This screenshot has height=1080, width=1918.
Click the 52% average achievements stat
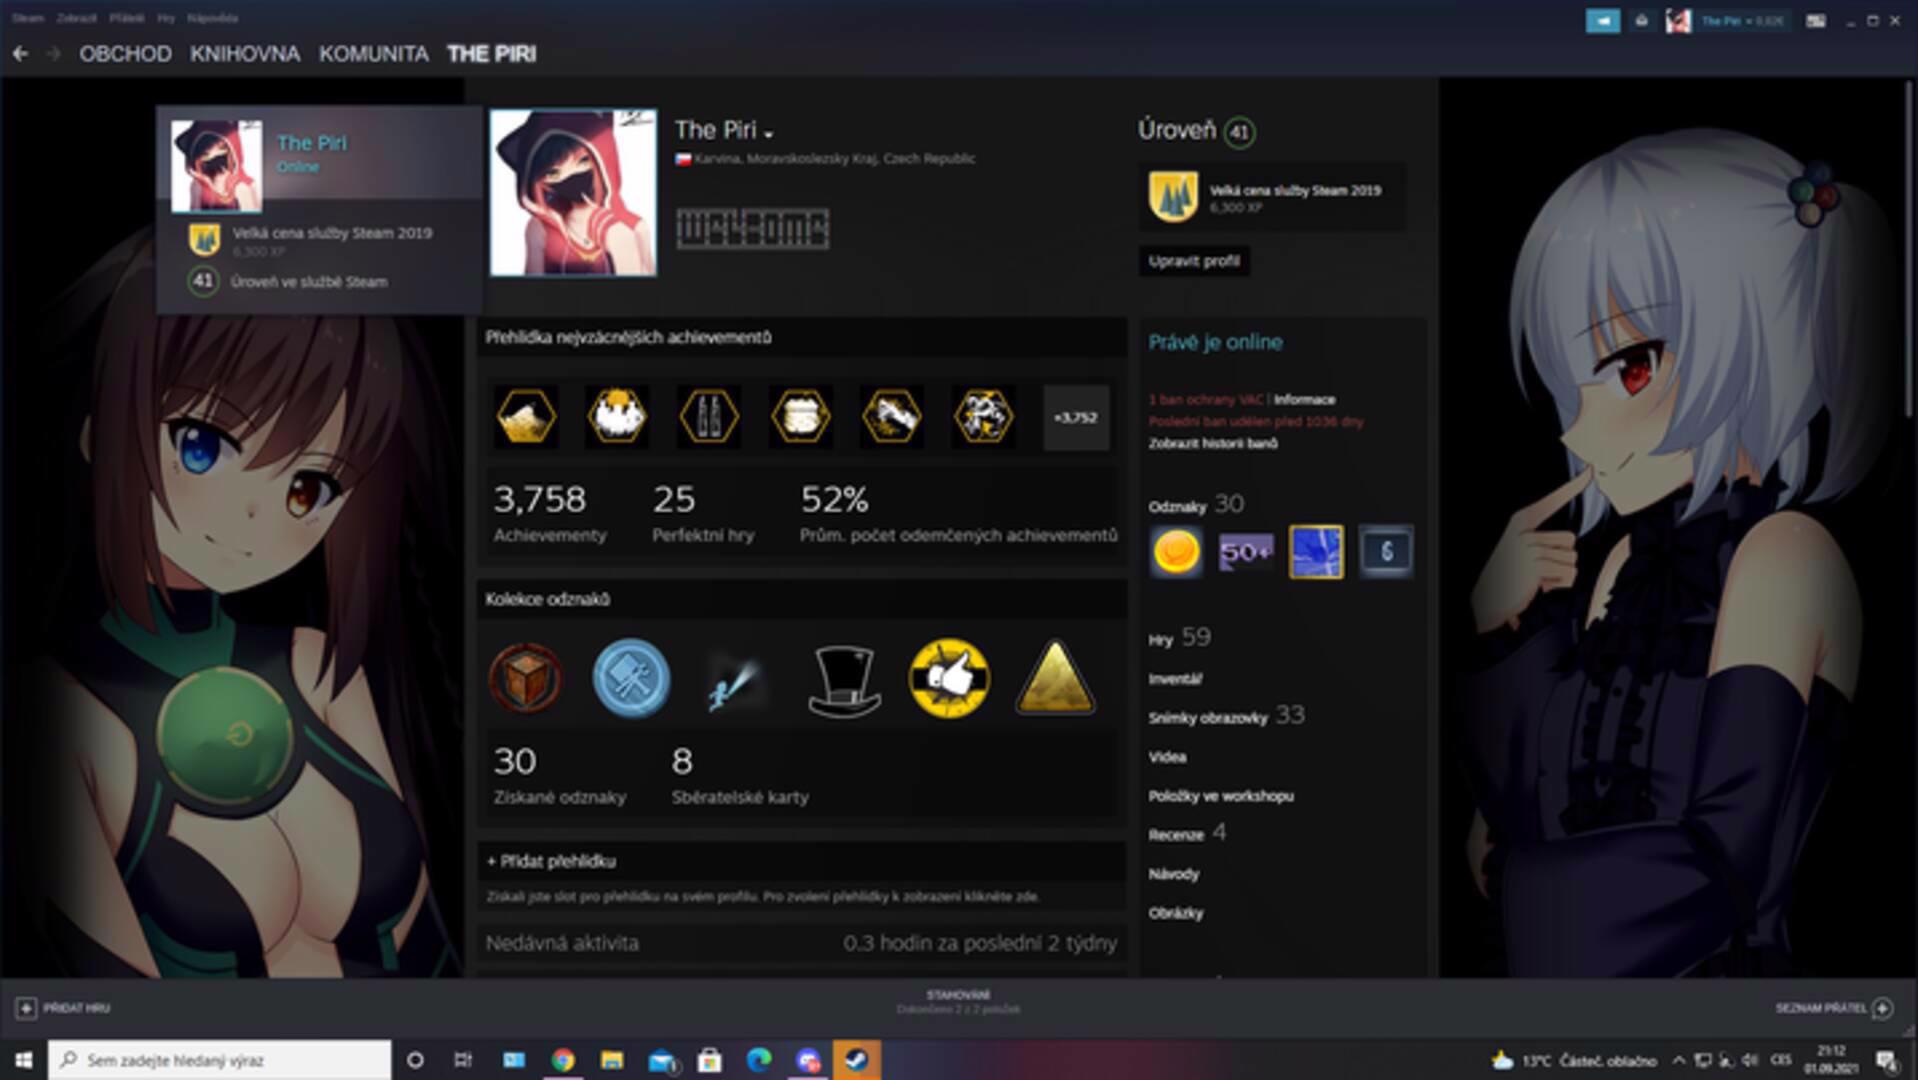pos(958,514)
